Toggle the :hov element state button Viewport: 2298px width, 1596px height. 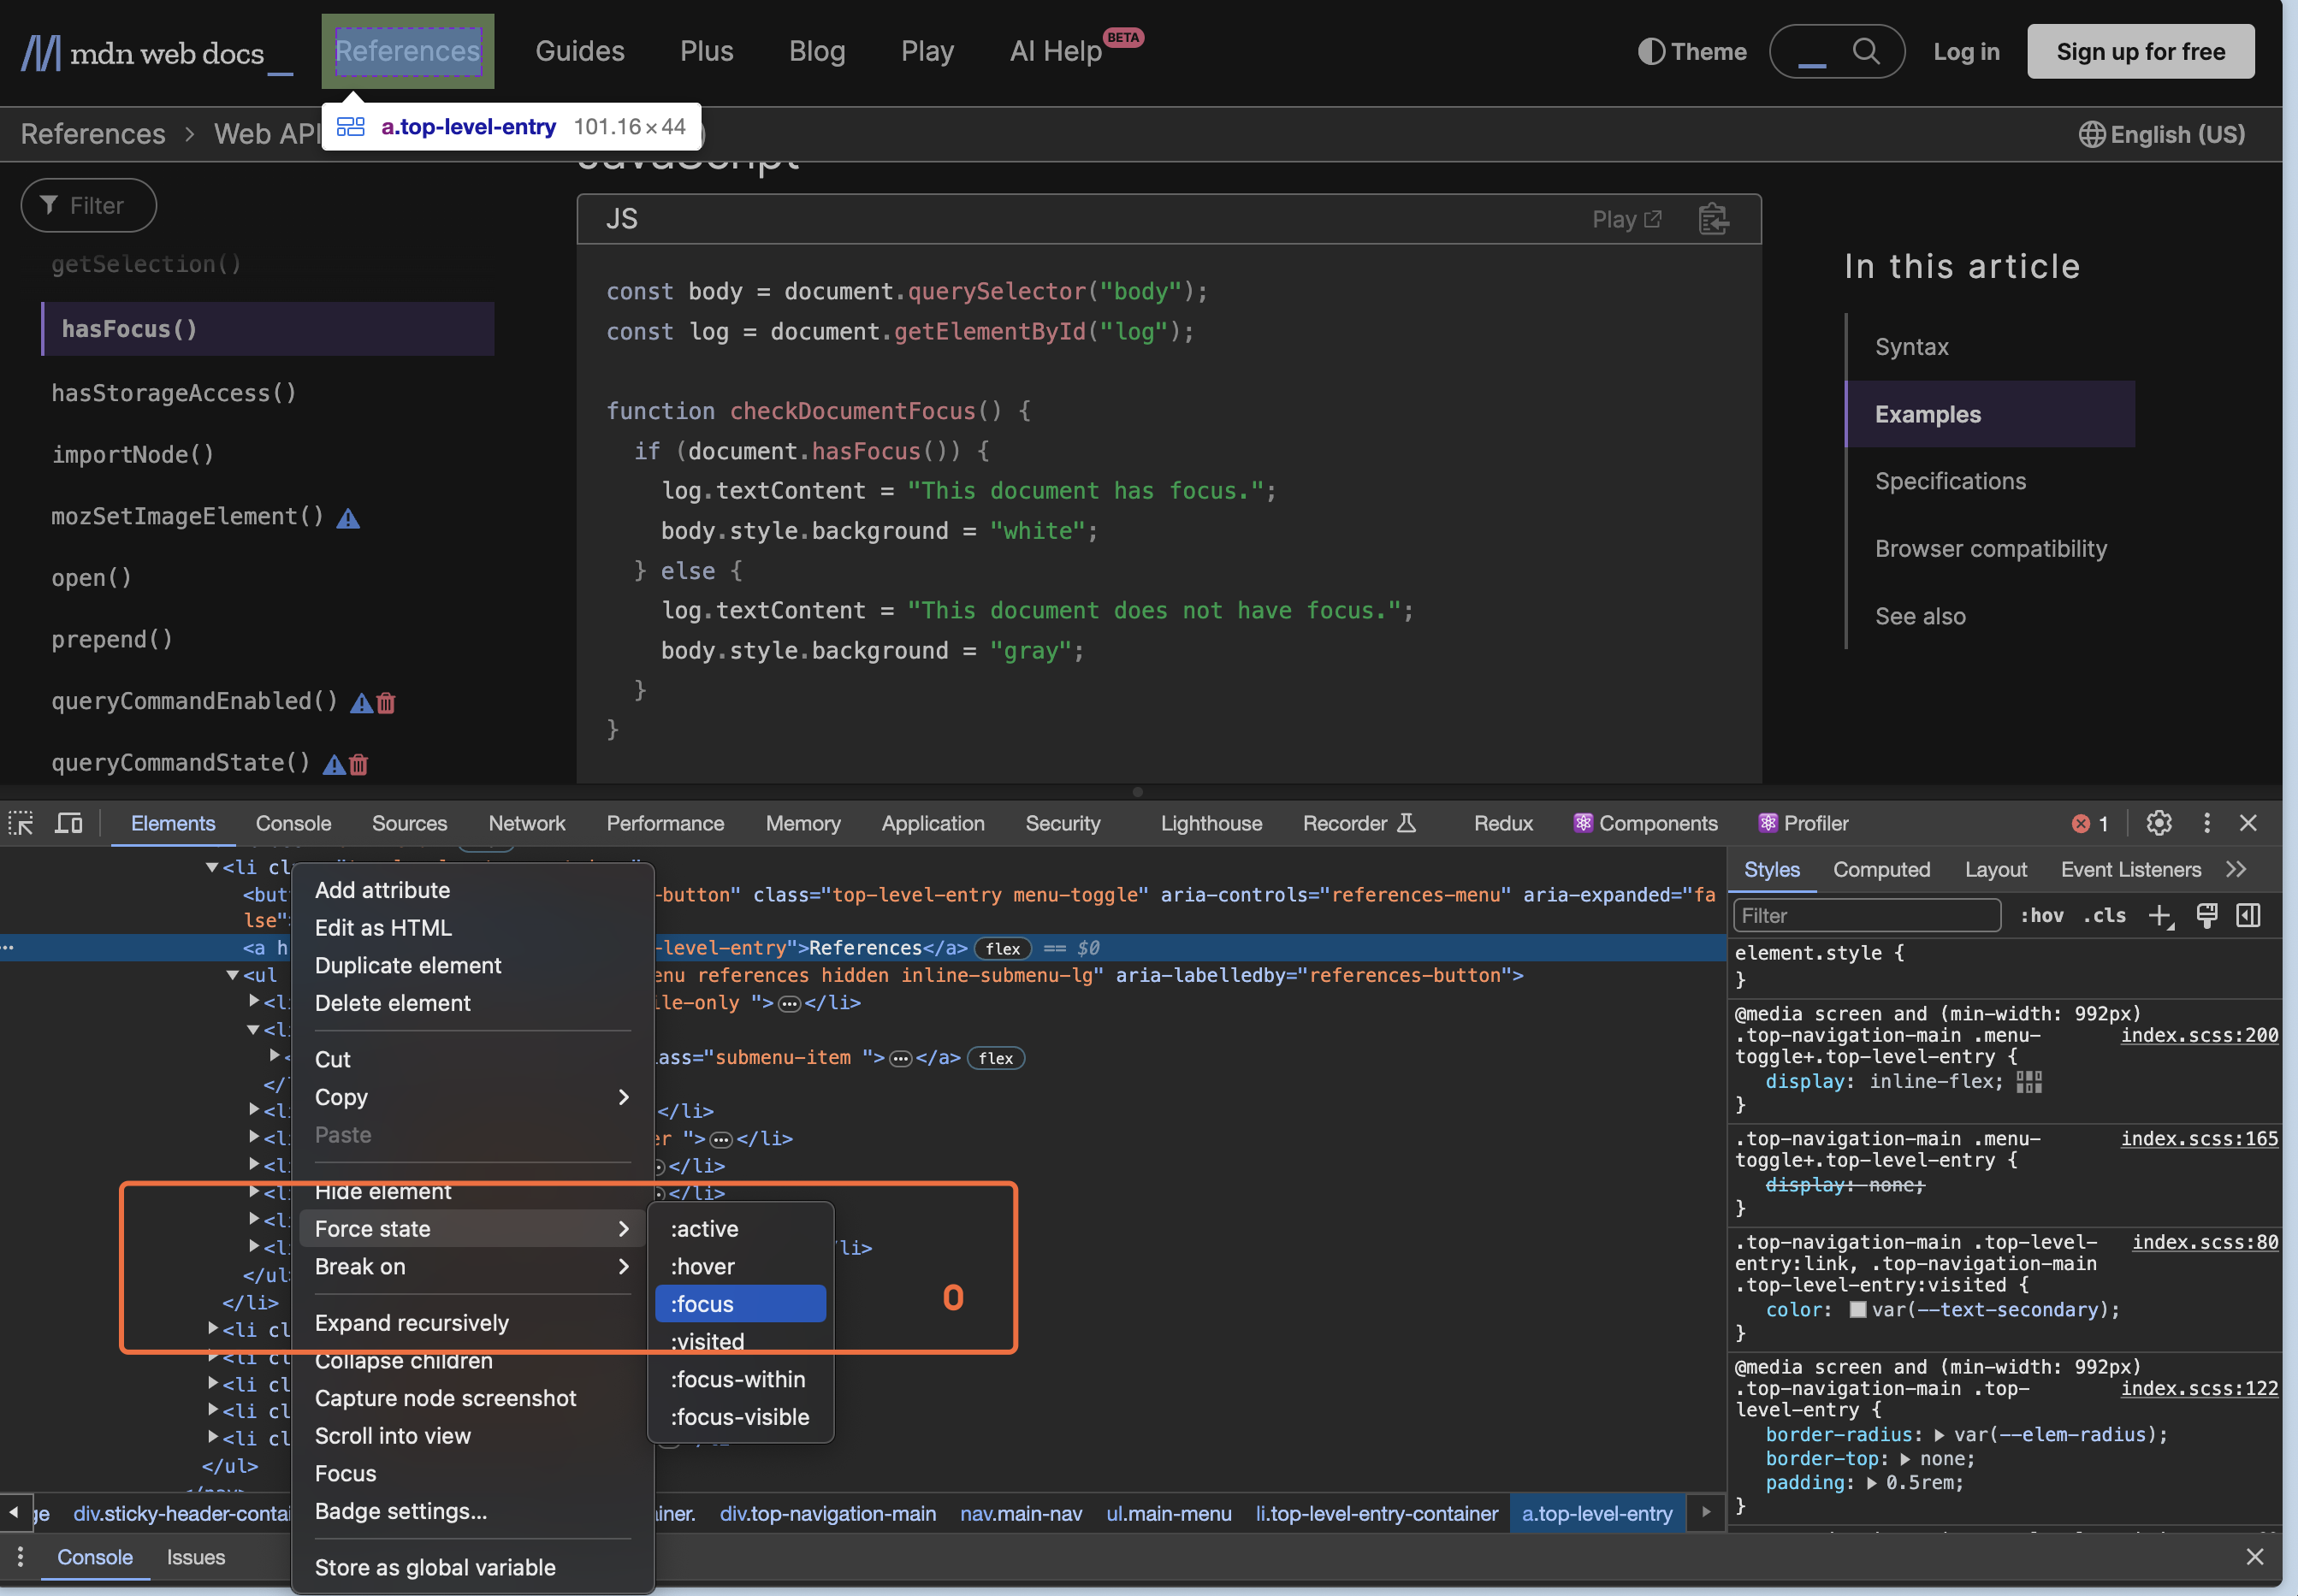coord(2041,916)
